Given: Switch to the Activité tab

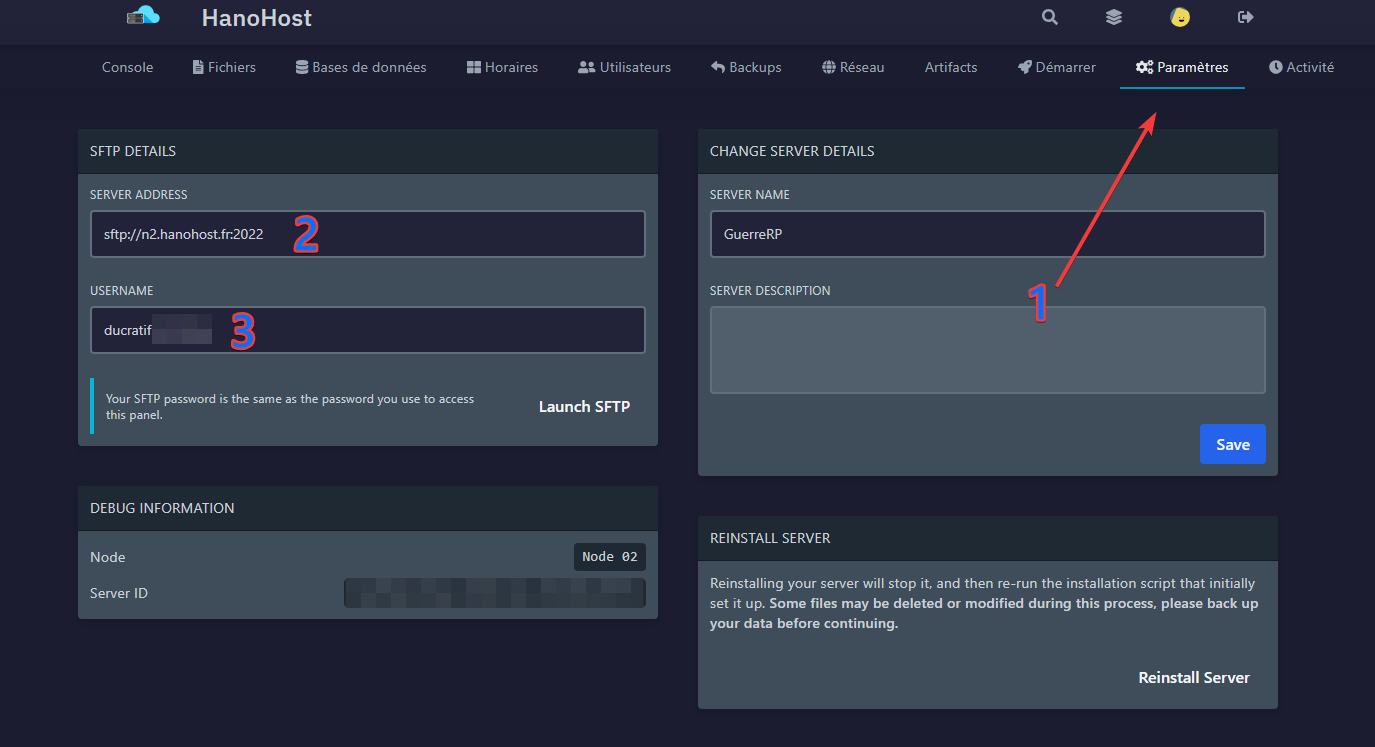Looking at the screenshot, I should click(1301, 67).
